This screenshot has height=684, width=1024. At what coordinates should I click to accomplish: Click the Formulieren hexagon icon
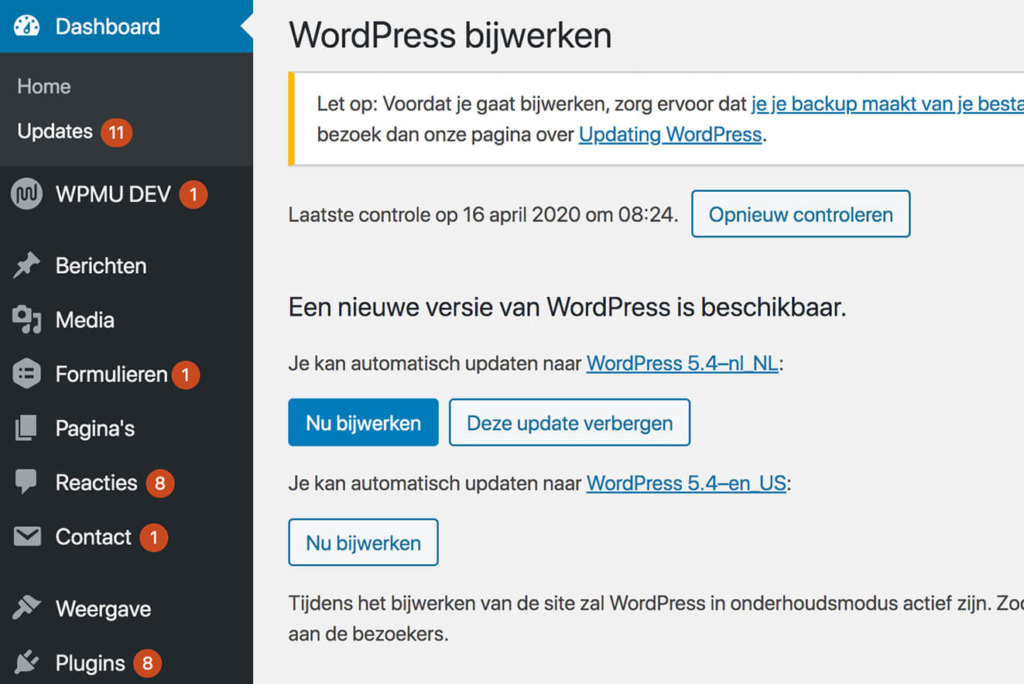click(27, 374)
